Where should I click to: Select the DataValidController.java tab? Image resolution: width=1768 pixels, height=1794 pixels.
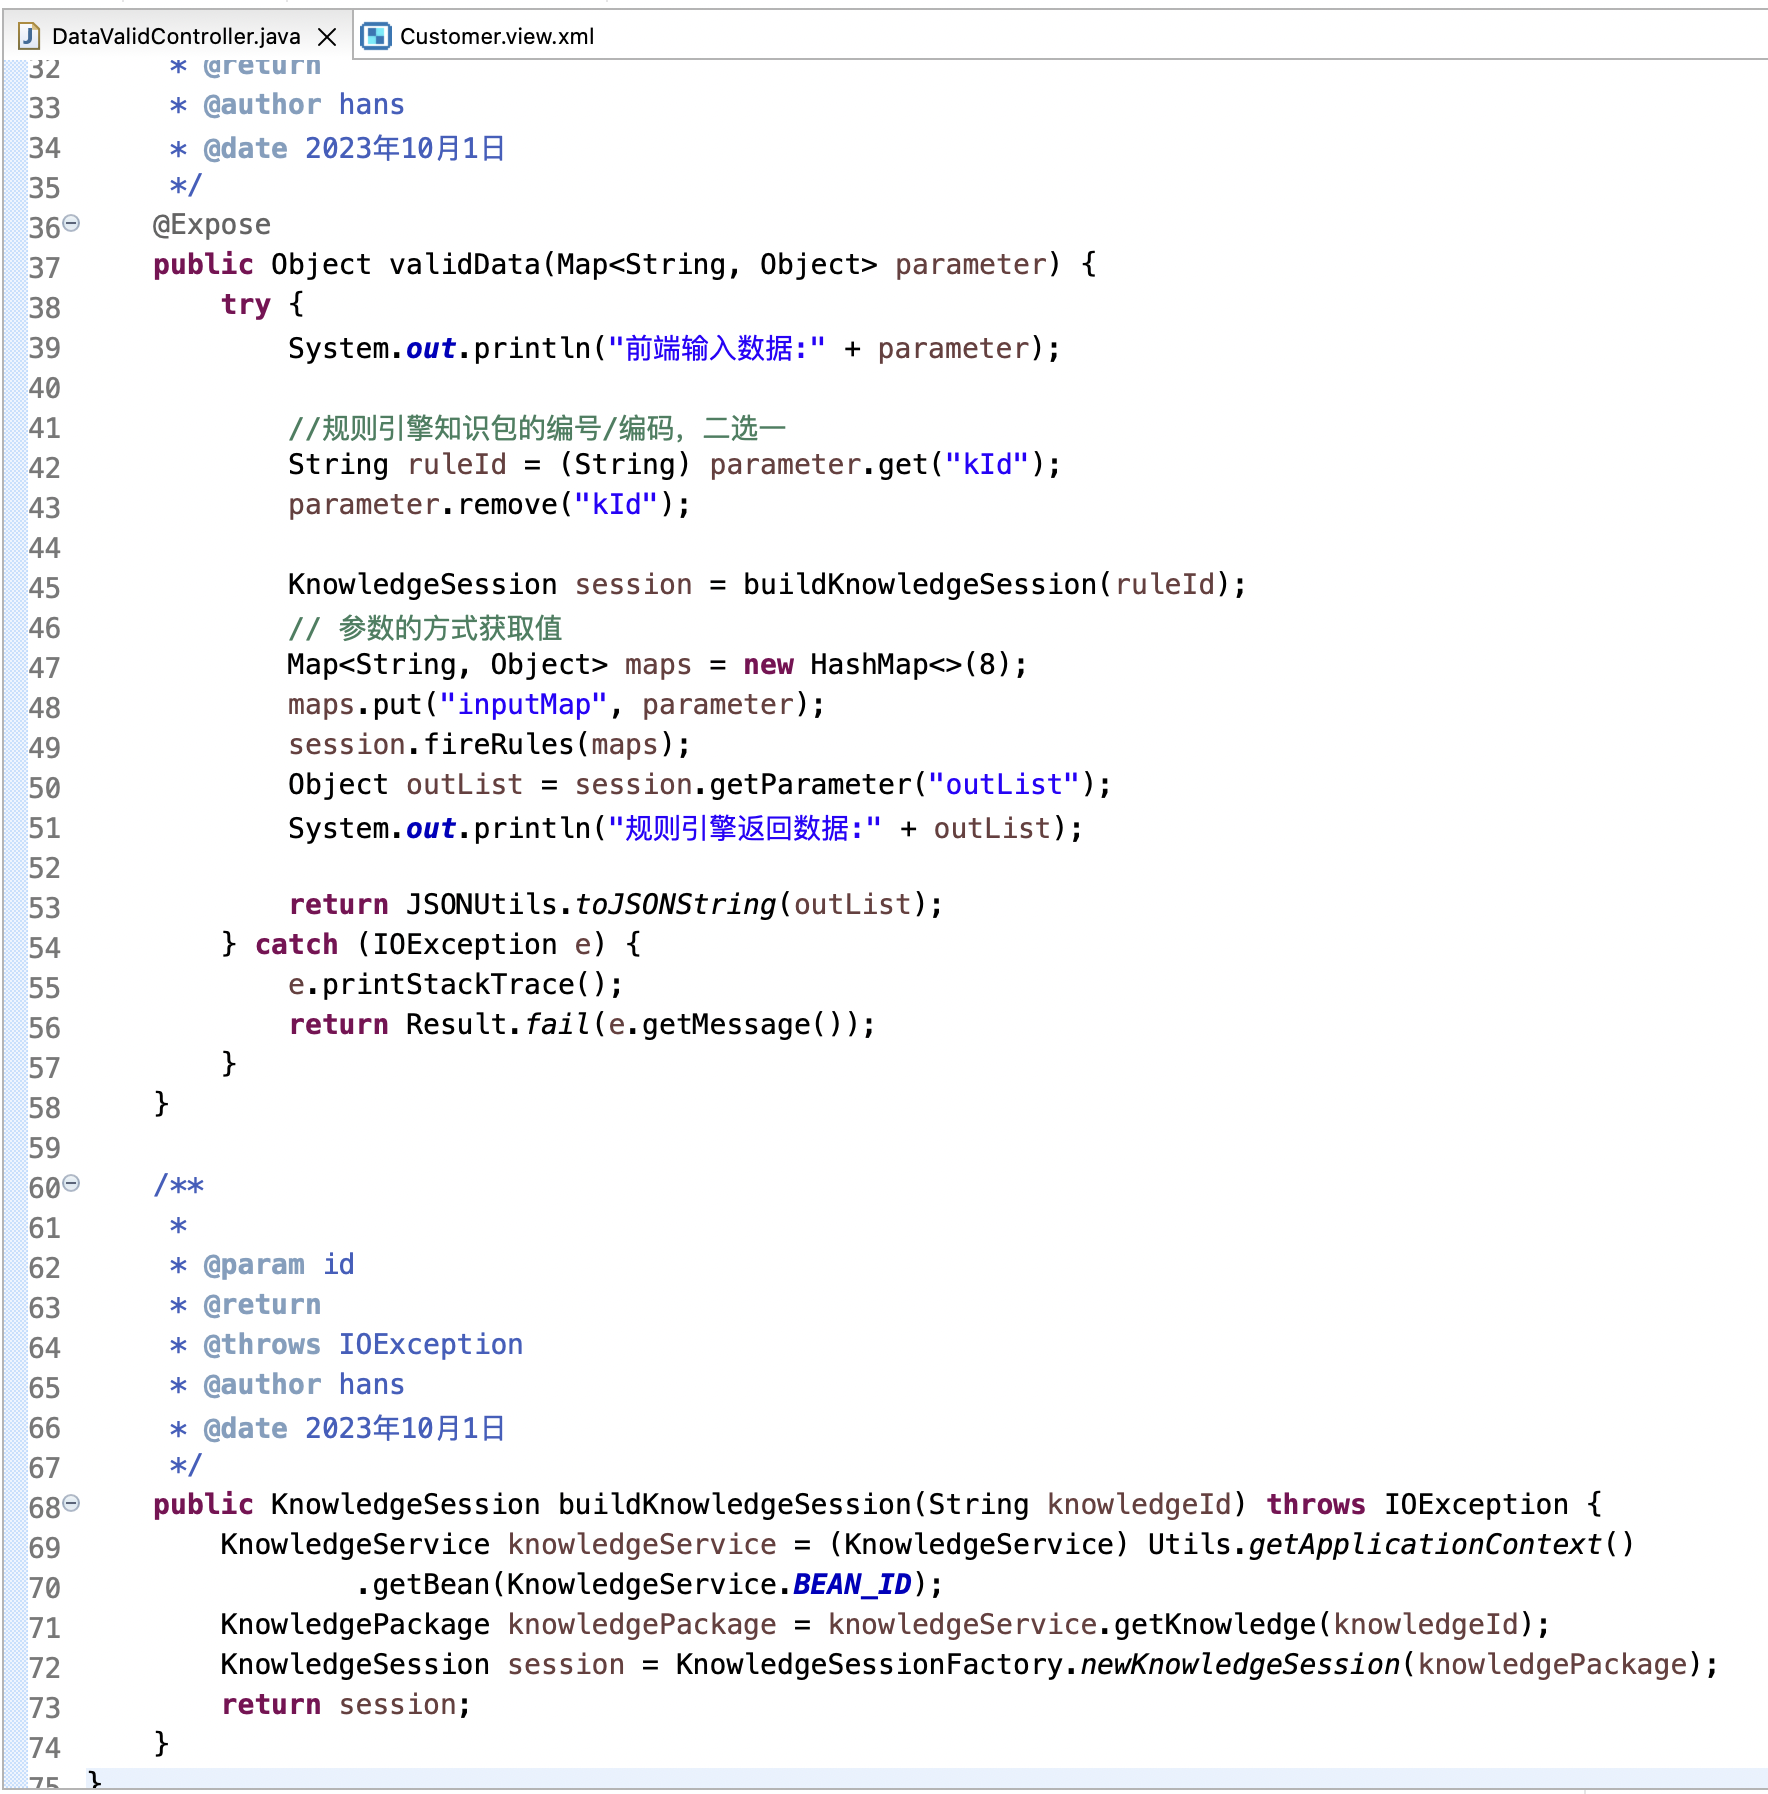click(x=175, y=37)
